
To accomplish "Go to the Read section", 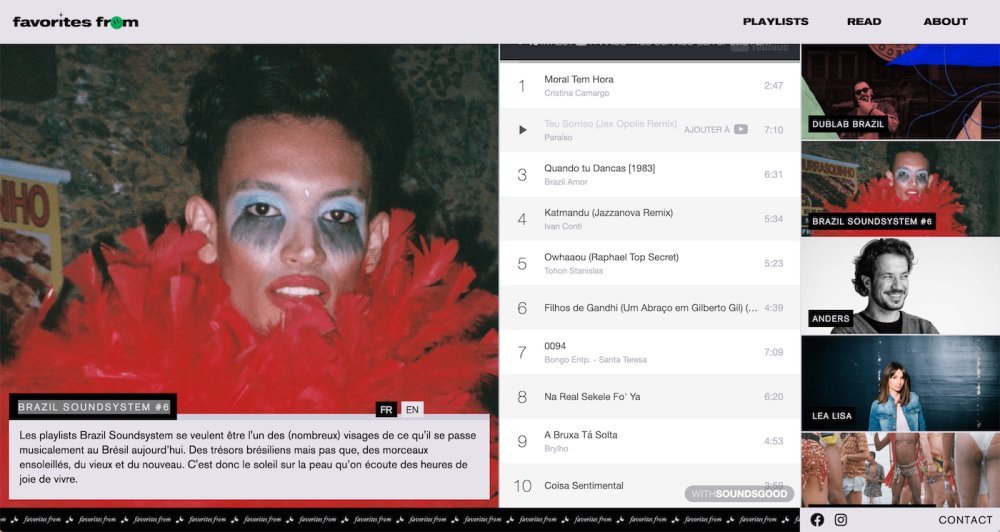I will coord(864,21).
